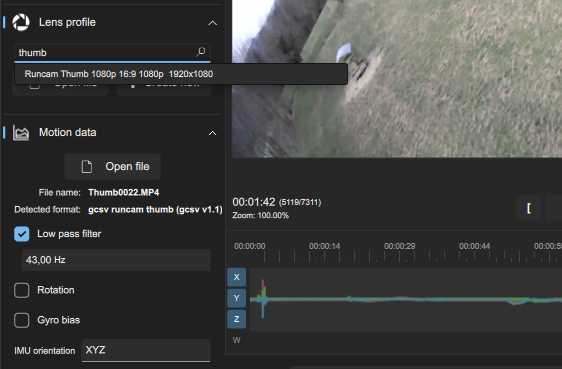Click the 43,00 Hz filter frequency field
Viewport: 562px width, 369px height.
(x=116, y=260)
